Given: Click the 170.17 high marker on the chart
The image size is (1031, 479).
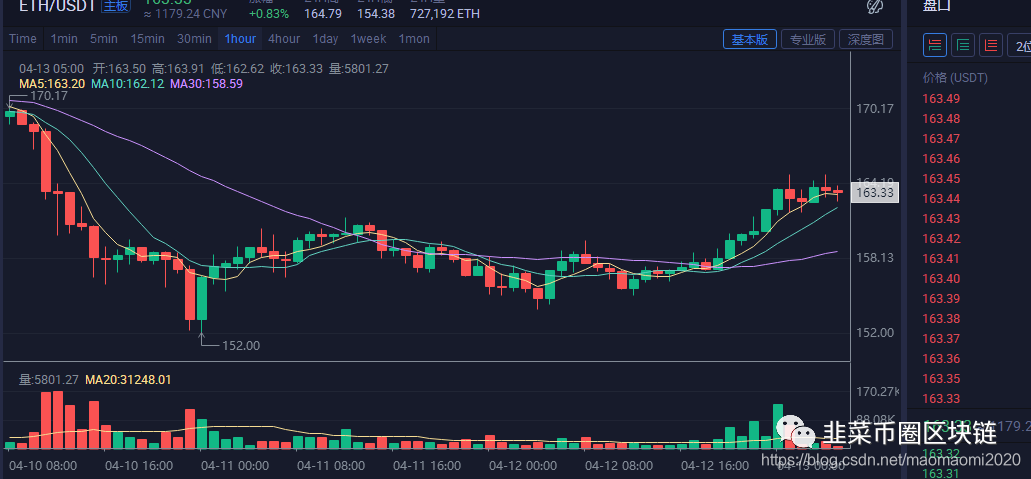Looking at the screenshot, I should 49,95.
